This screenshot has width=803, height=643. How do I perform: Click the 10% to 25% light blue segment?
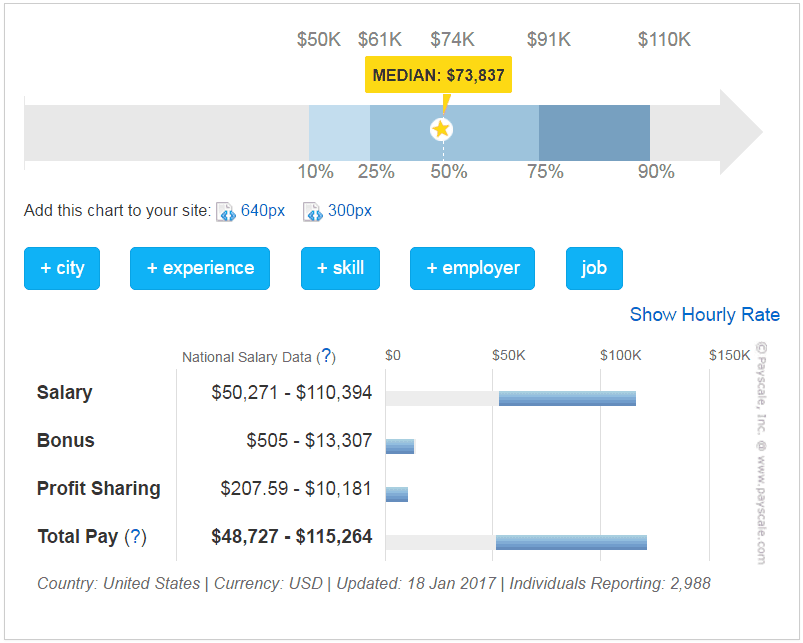coord(339,133)
